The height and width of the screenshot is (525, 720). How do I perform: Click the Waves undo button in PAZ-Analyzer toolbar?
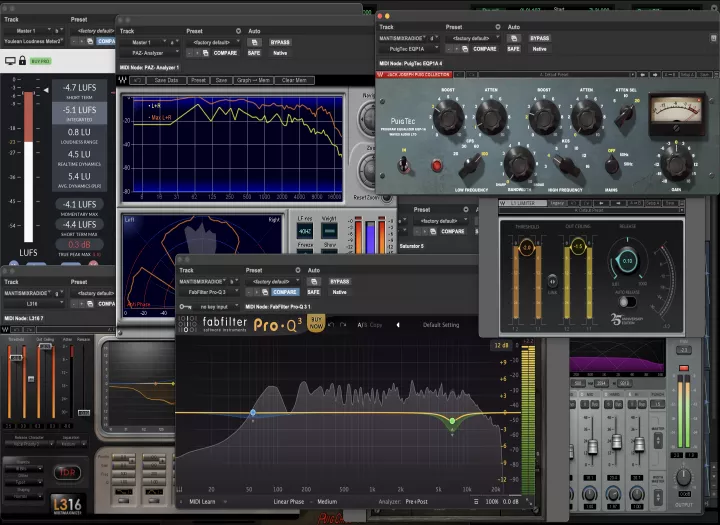pos(137,80)
